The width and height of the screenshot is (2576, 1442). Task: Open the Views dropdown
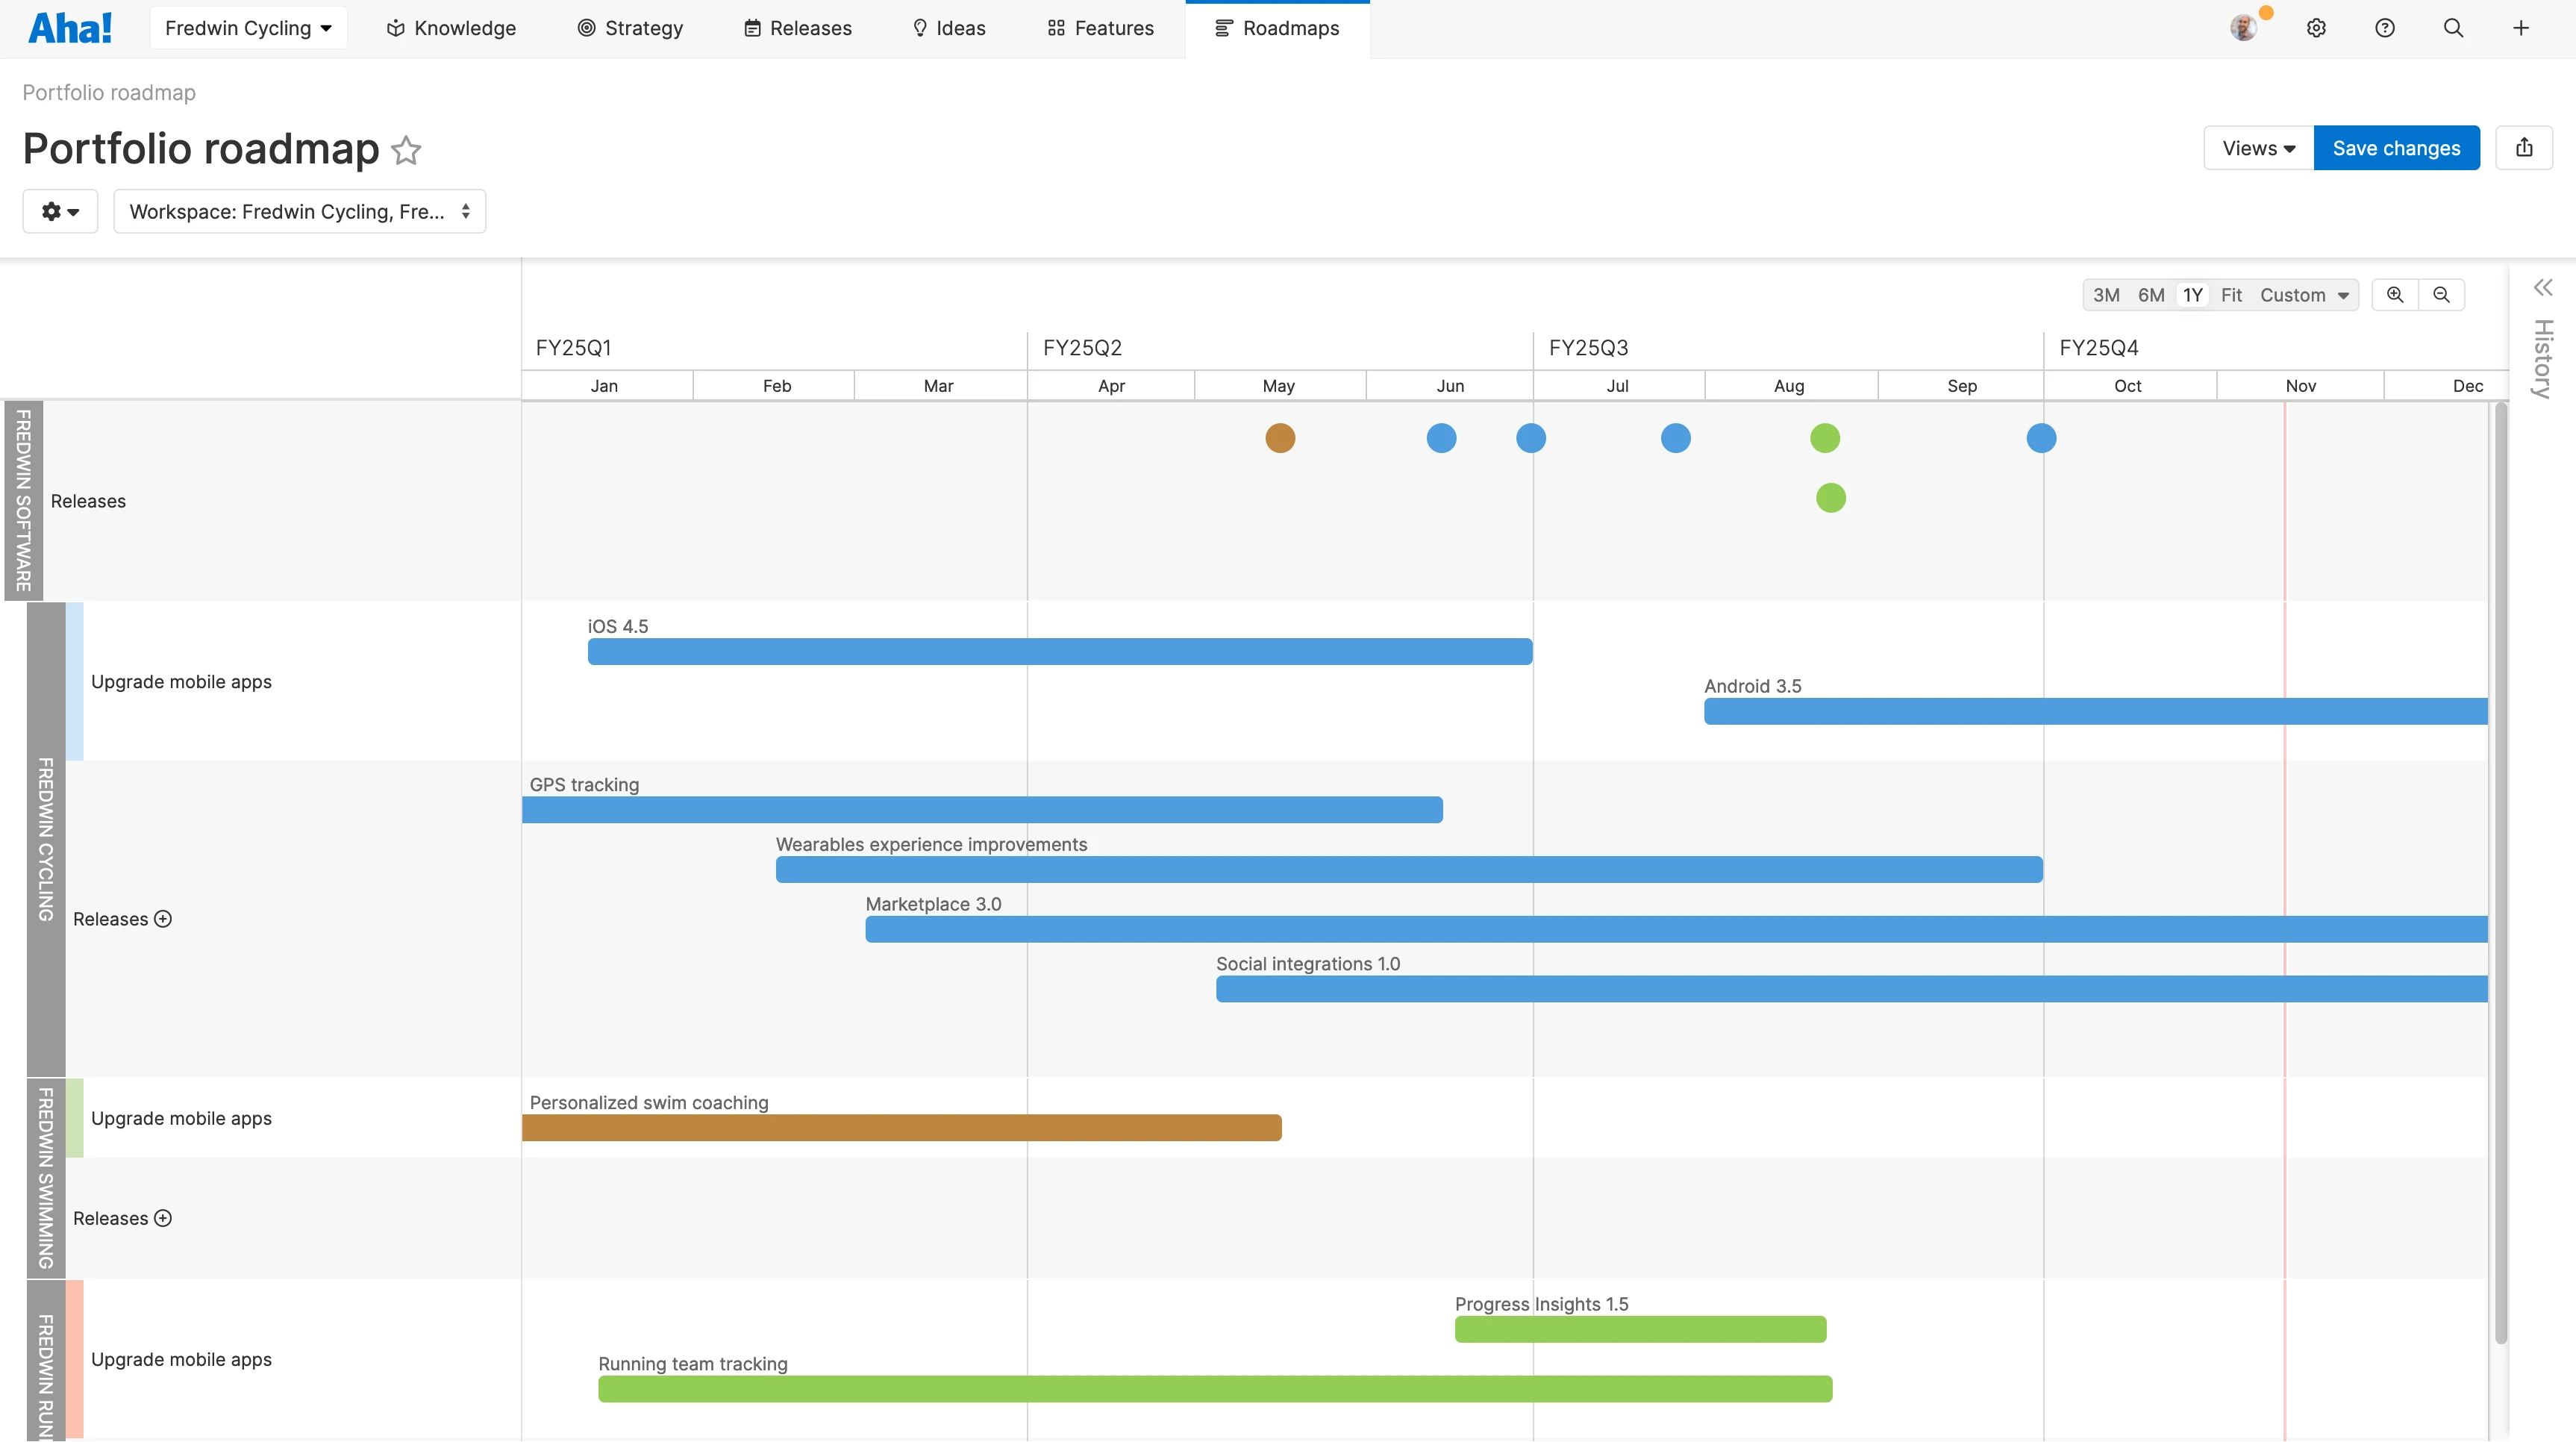coord(2257,147)
